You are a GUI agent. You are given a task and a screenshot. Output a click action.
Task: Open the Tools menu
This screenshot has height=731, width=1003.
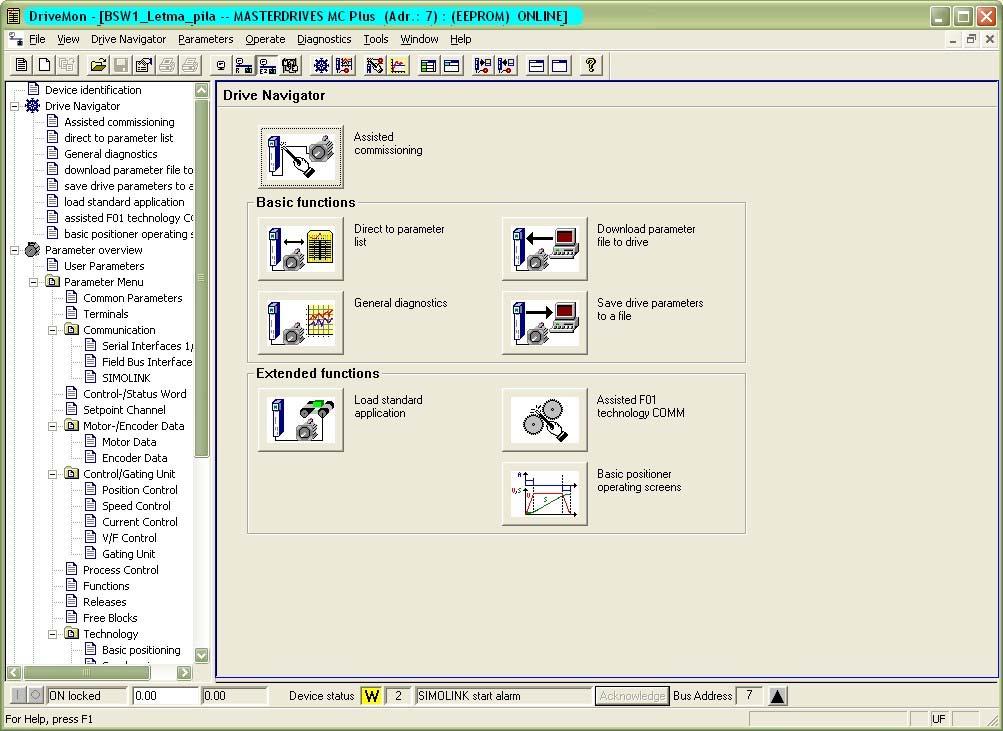[x=375, y=39]
